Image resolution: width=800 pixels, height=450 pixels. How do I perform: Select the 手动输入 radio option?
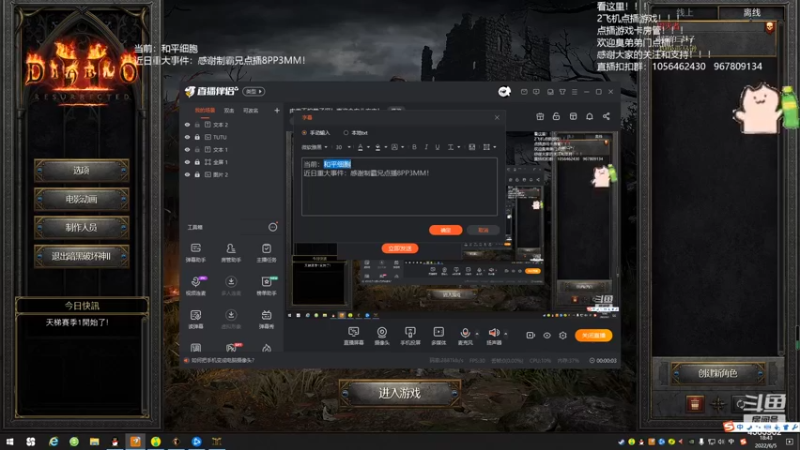point(305,133)
